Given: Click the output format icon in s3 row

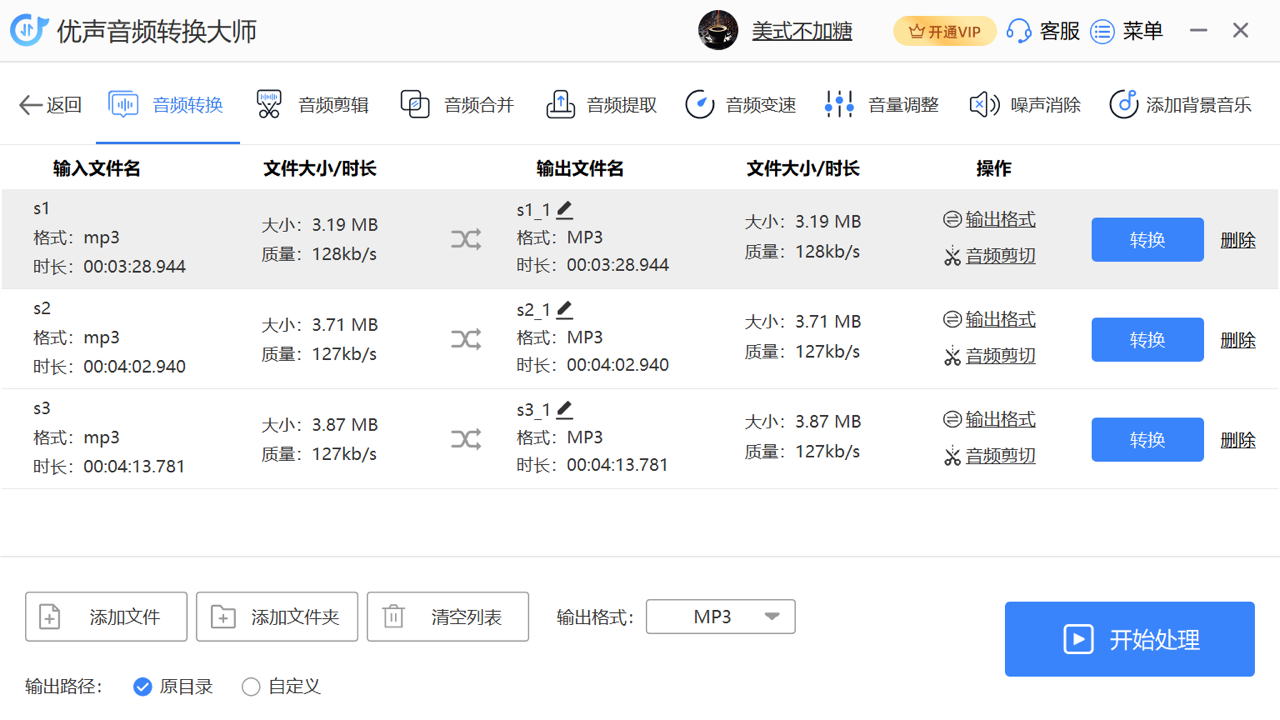Looking at the screenshot, I should coord(952,420).
